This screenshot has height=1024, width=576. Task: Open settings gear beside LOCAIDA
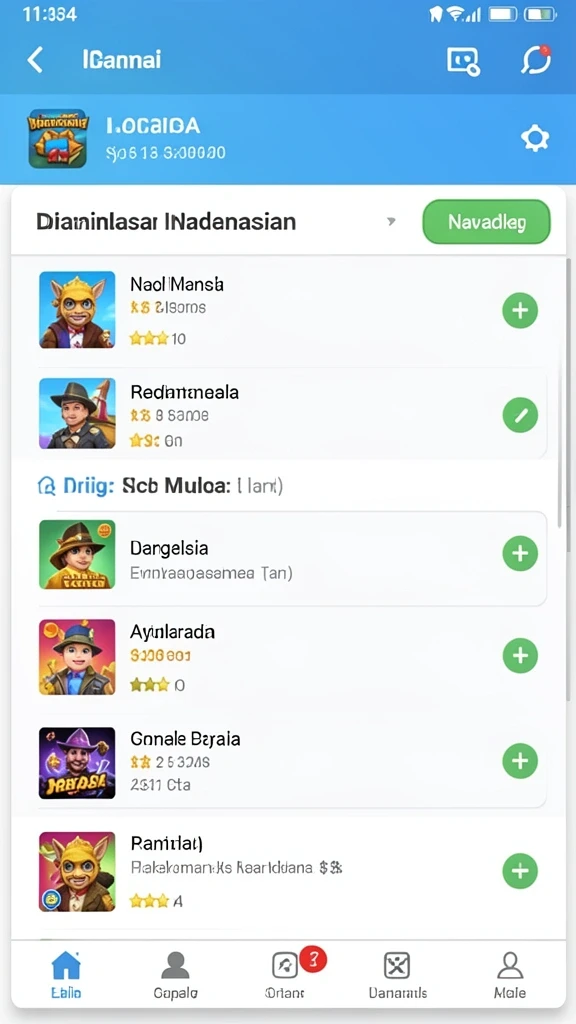(535, 138)
